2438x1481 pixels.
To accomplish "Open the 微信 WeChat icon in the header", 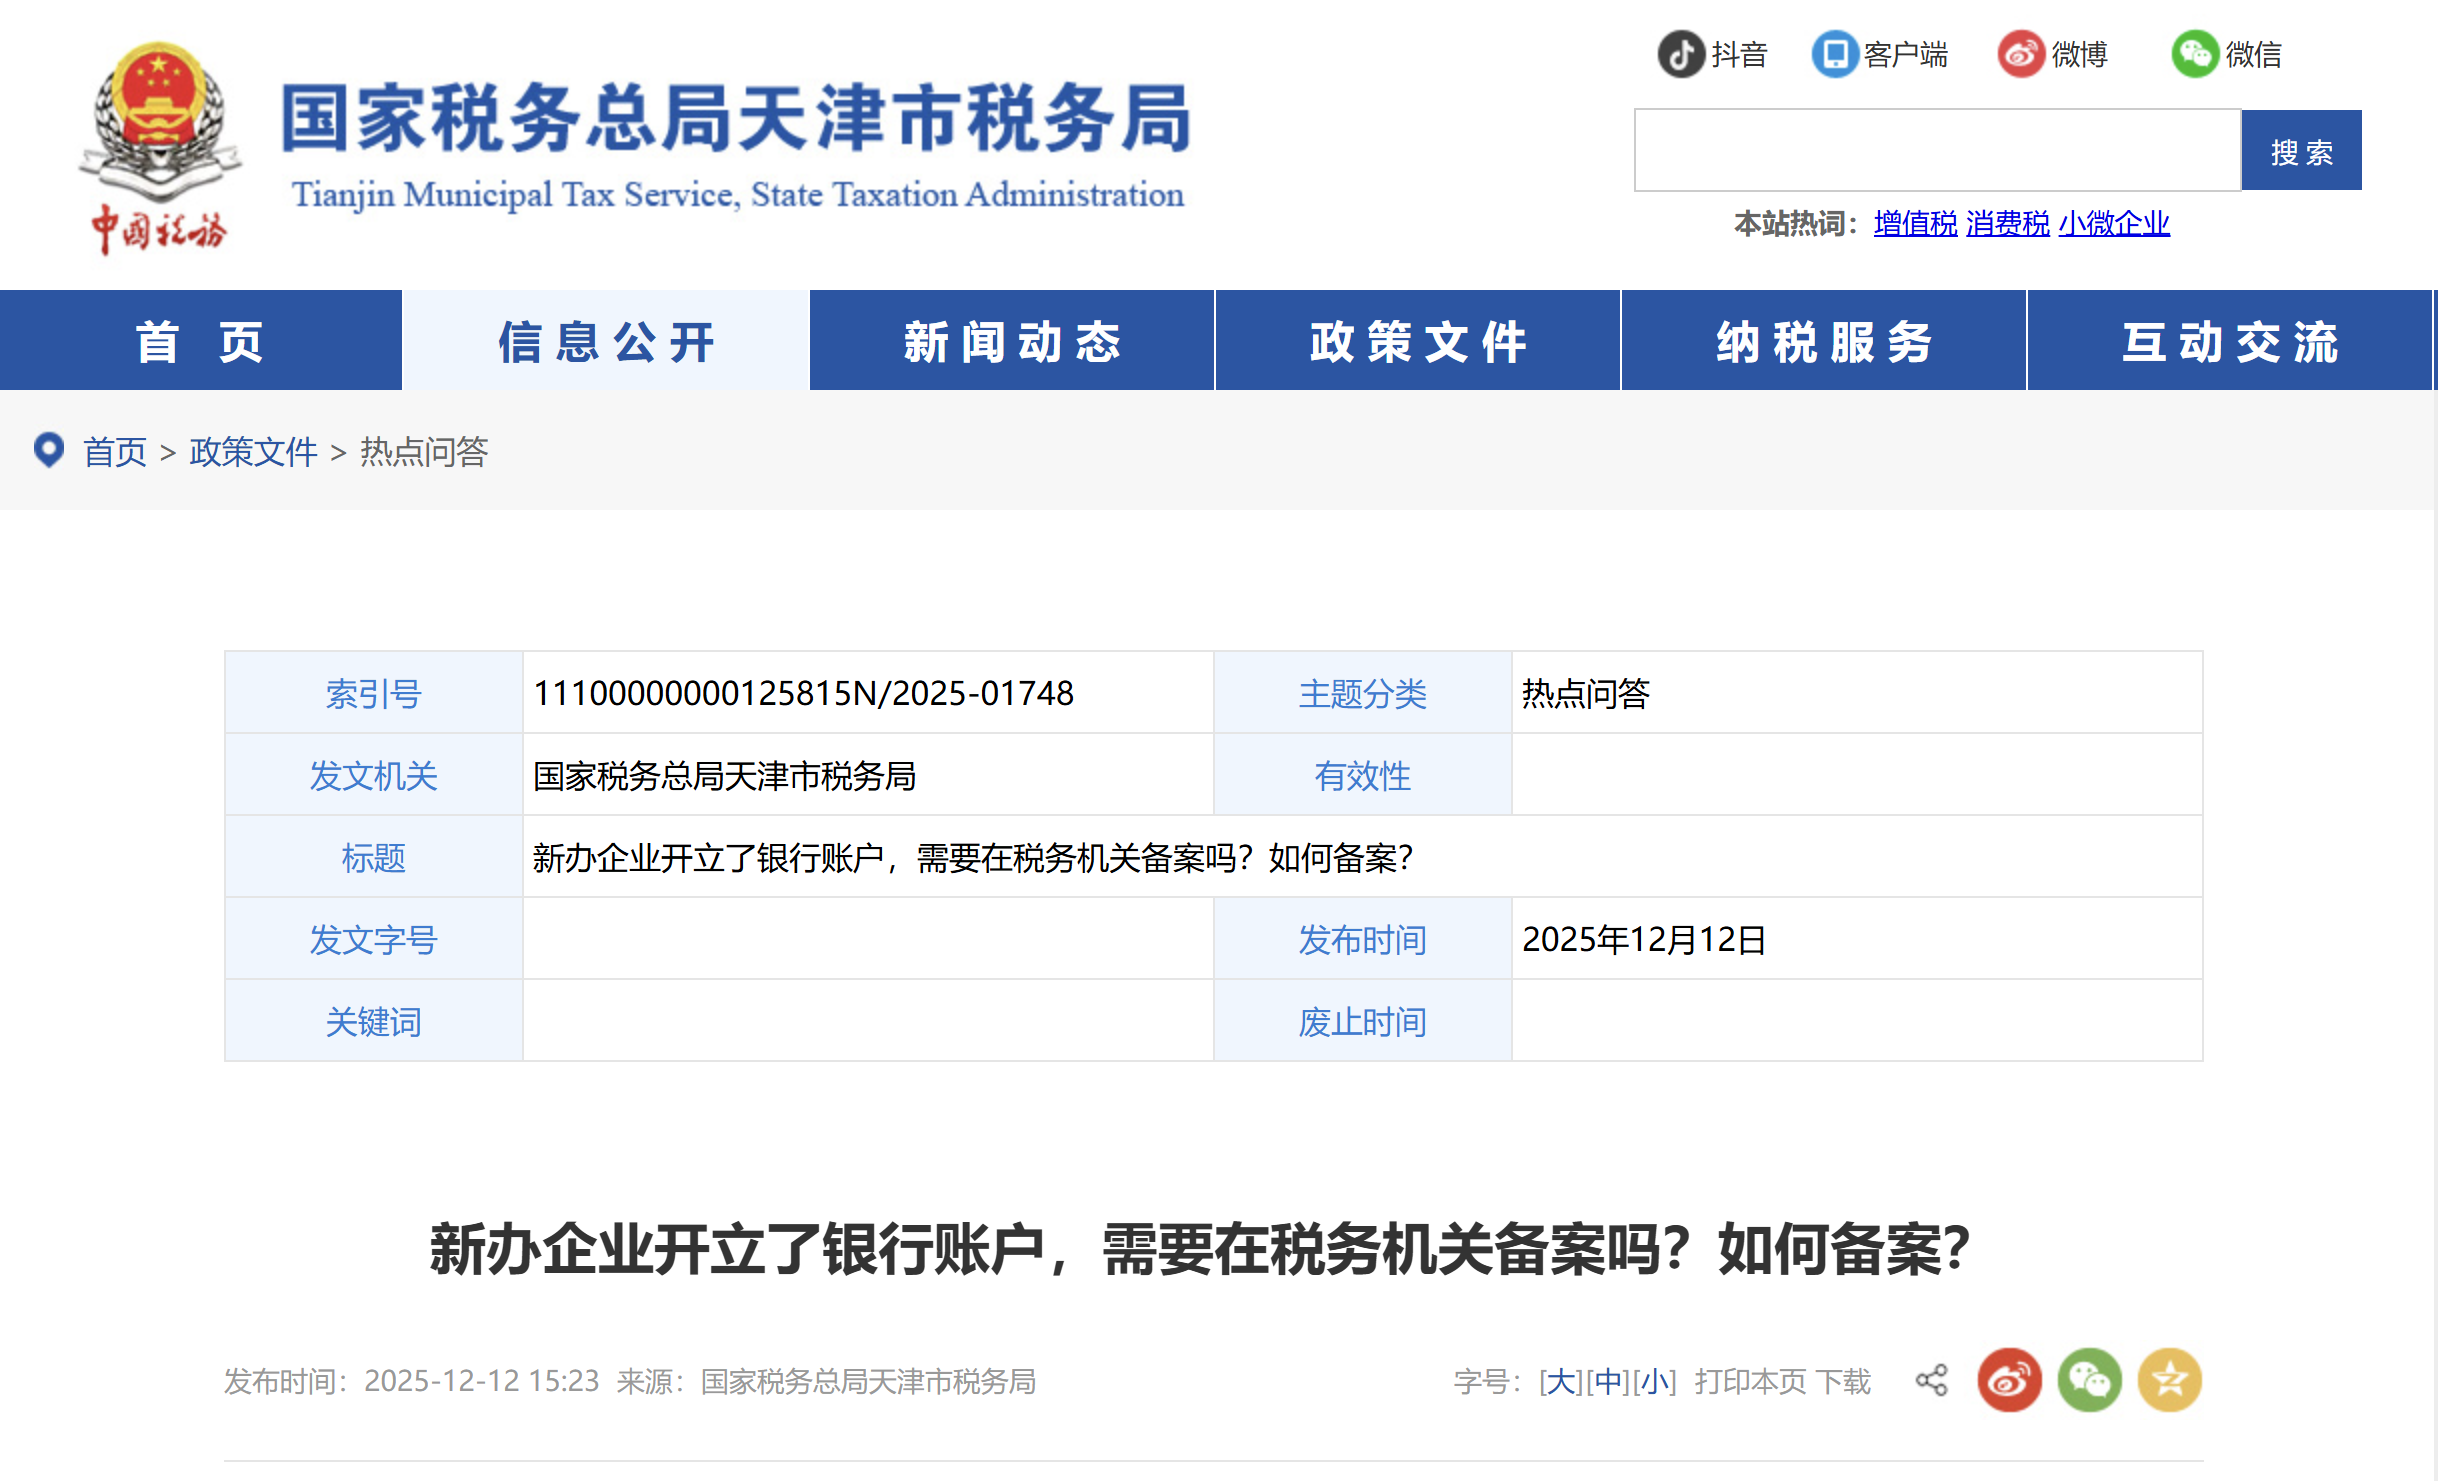I will (x=2196, y=55).
